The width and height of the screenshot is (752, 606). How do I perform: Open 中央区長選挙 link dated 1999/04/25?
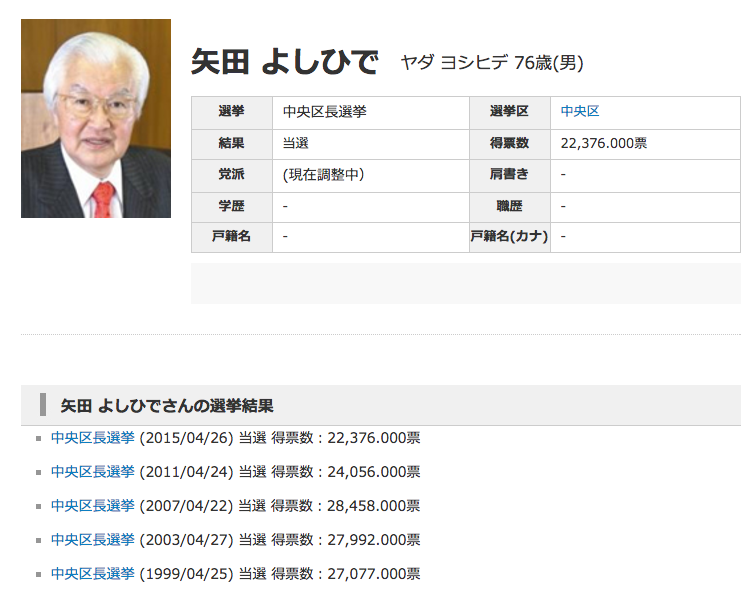93,574
